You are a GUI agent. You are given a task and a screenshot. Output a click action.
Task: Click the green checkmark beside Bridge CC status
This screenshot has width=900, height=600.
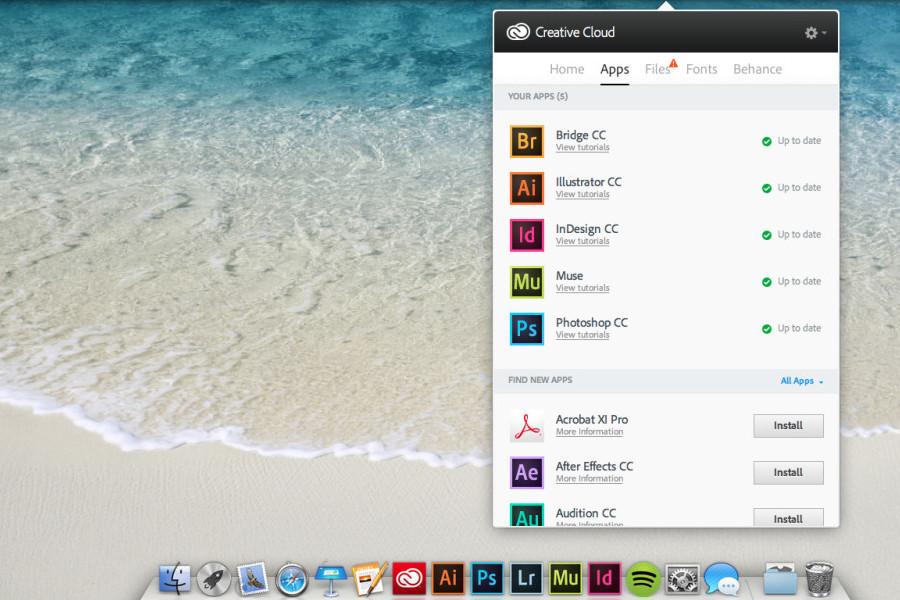click(x=766, y=141)
